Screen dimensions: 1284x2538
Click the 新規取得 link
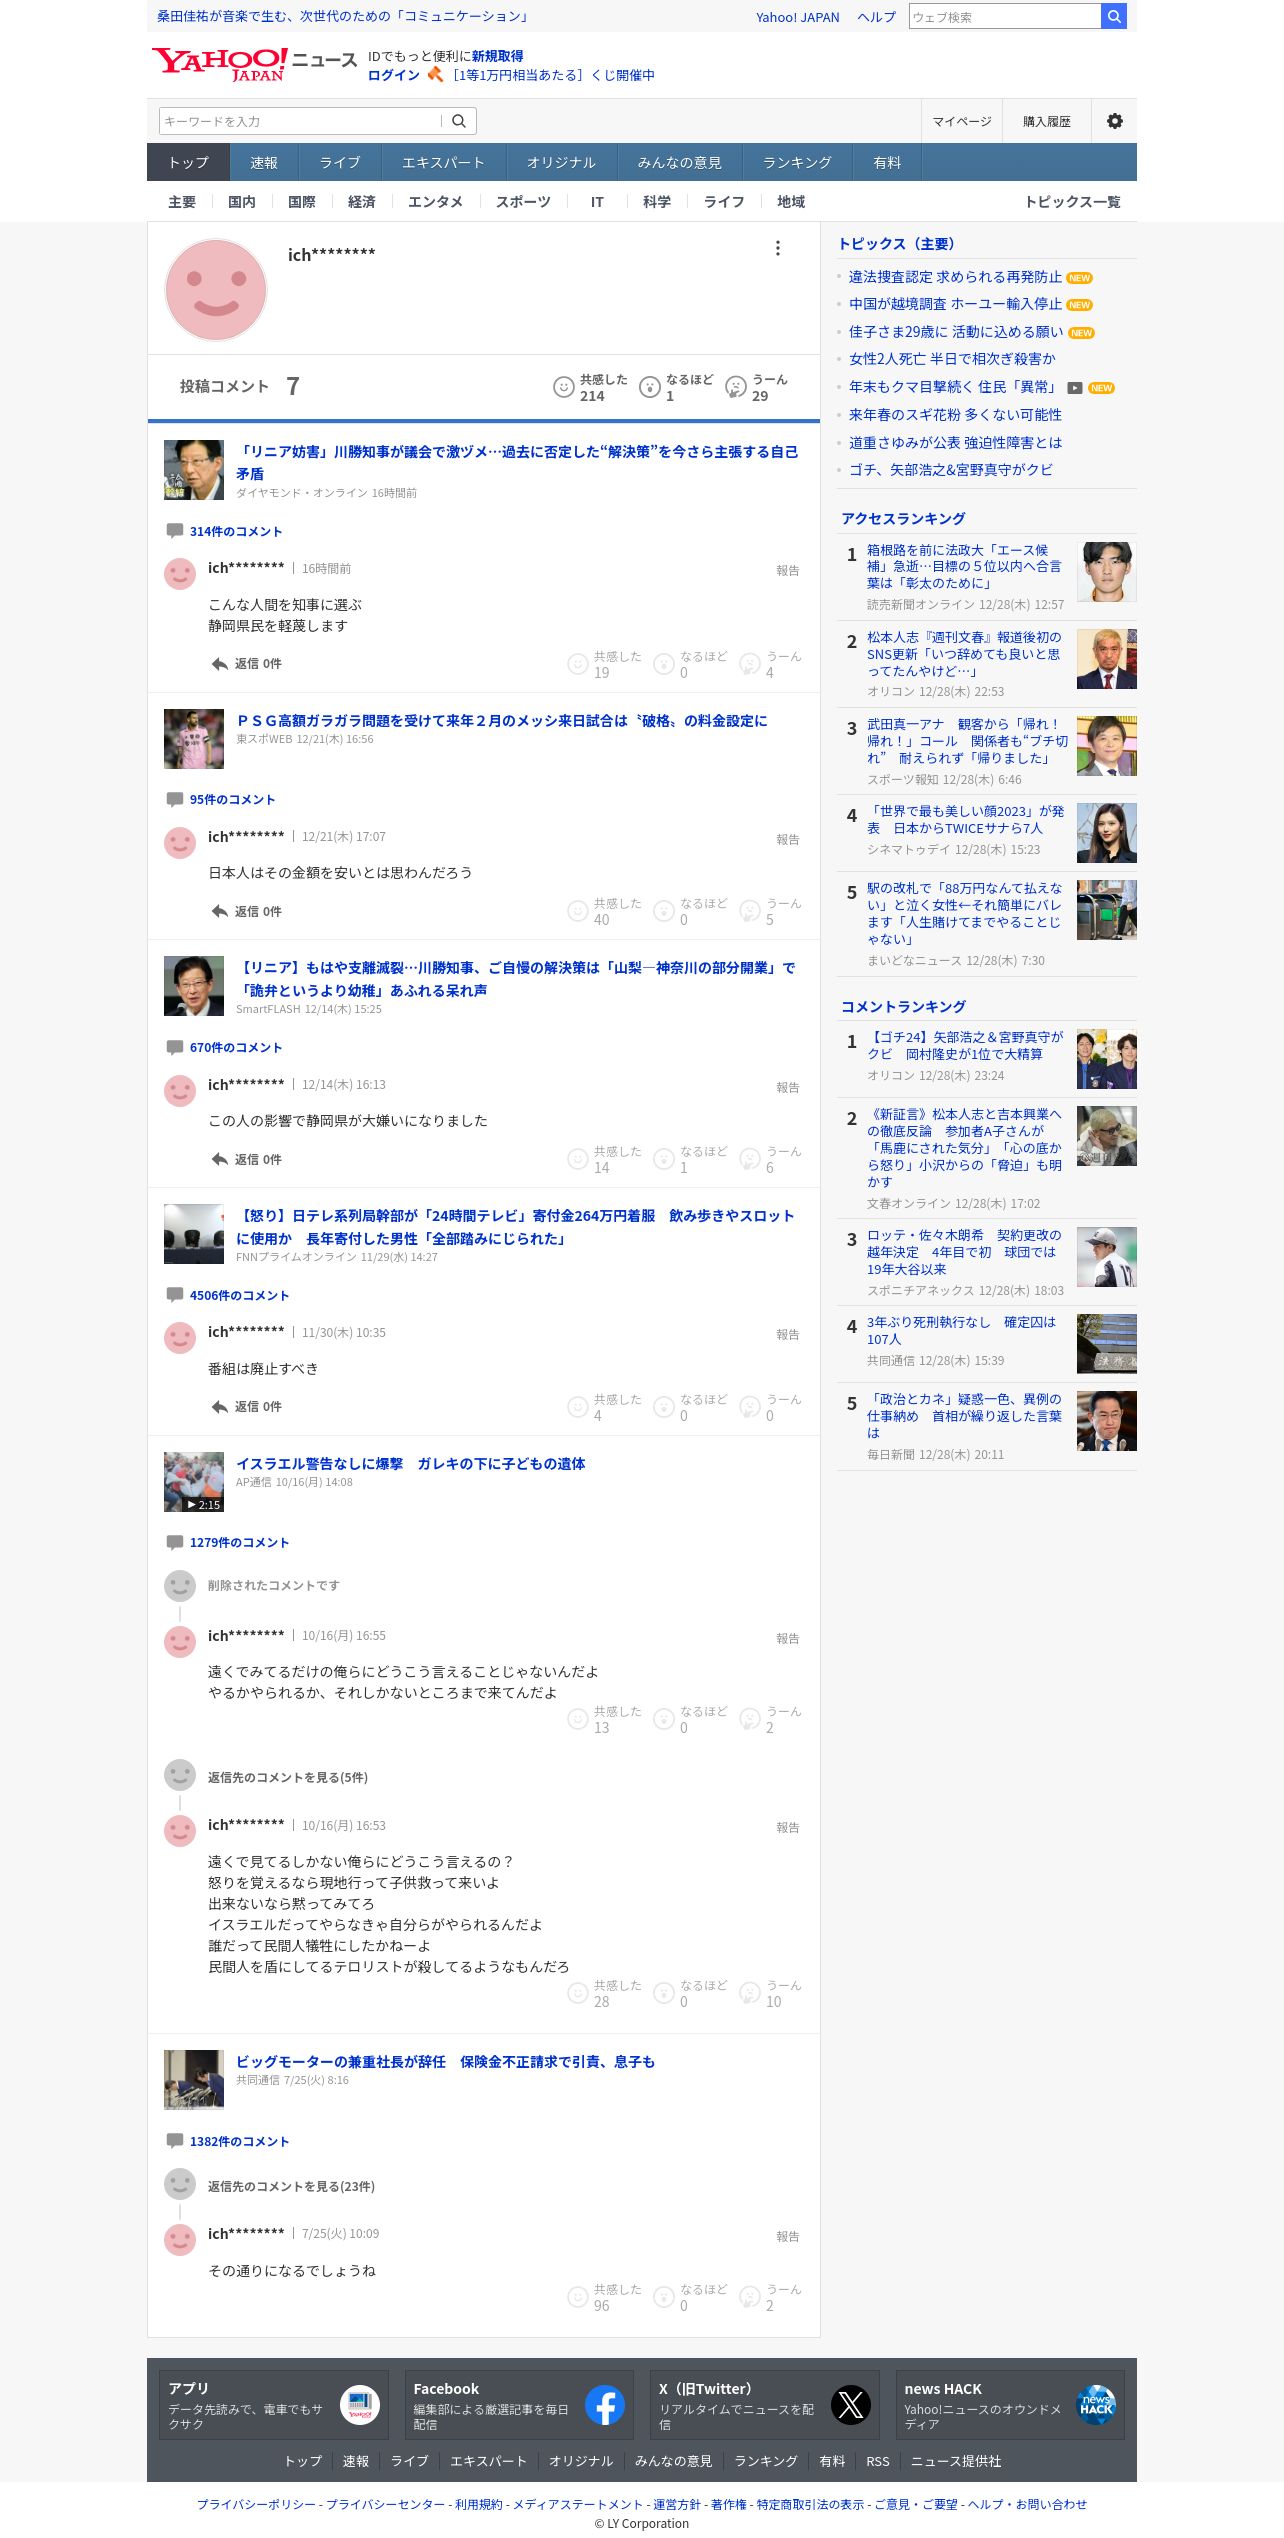point(498,56)
